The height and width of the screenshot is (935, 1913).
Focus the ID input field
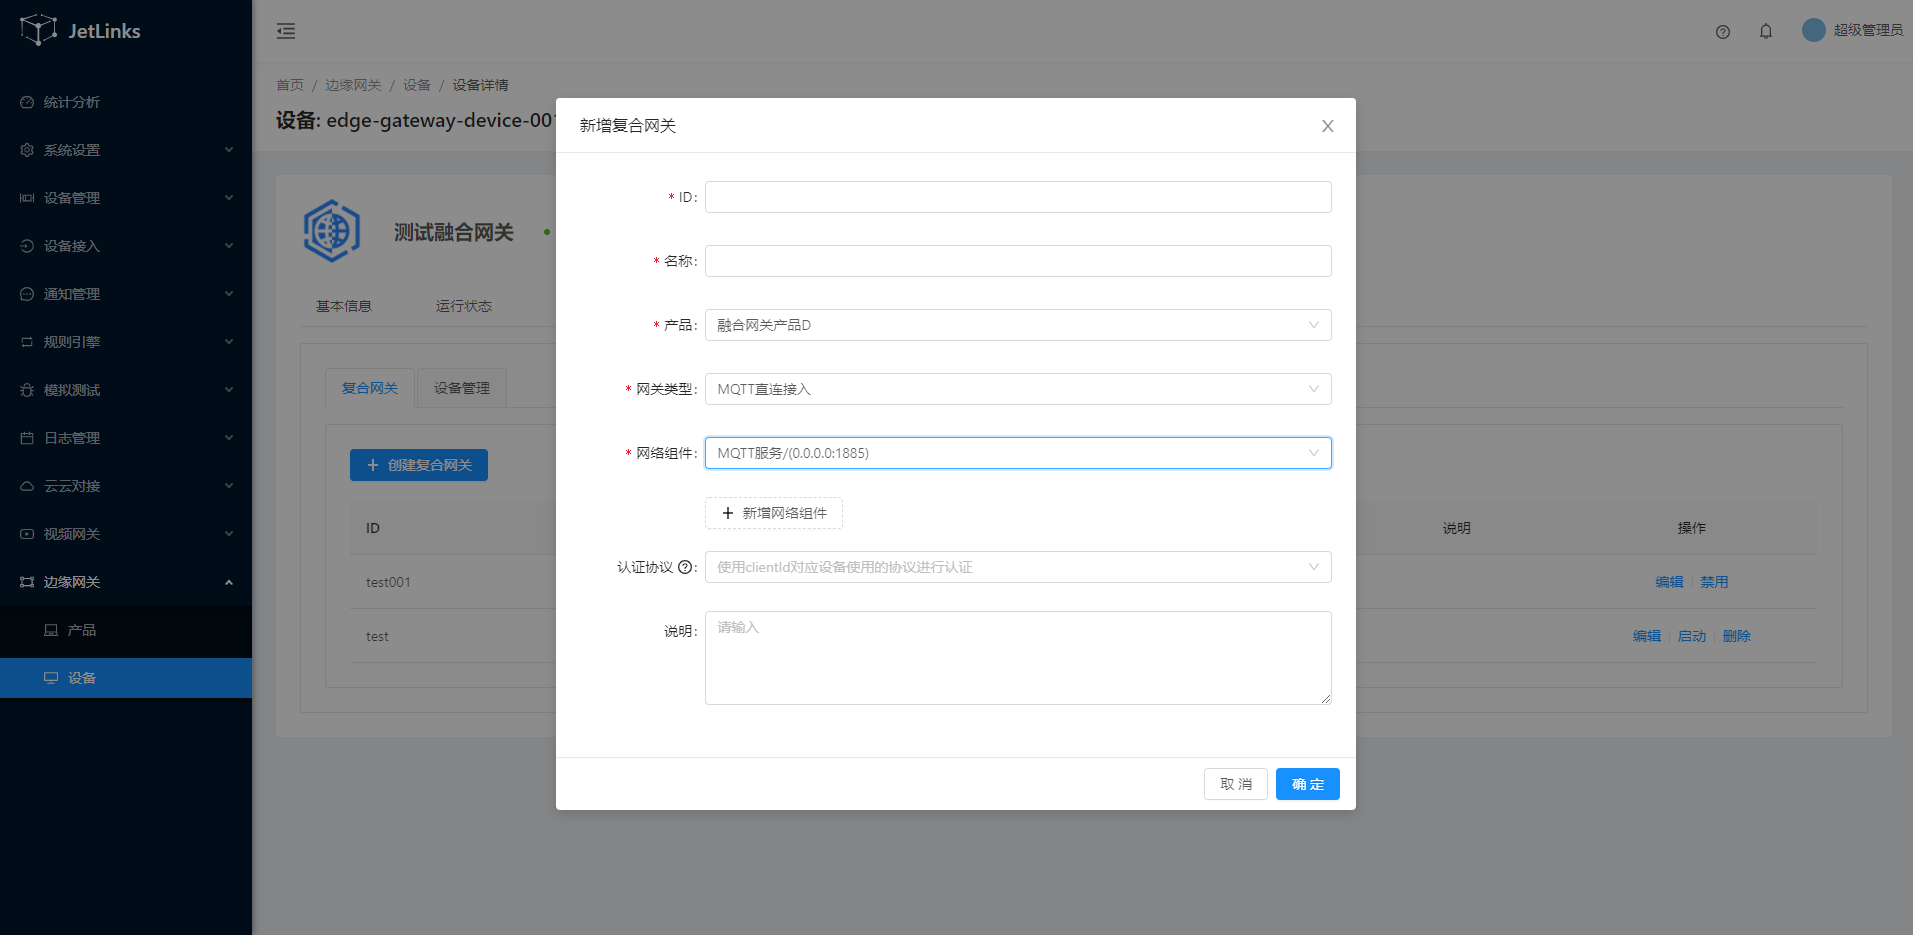pos(1017,197)
